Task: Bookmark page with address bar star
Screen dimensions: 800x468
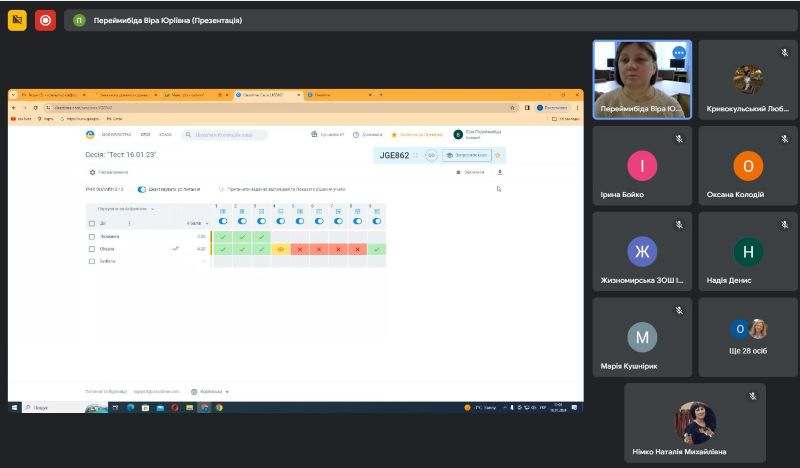Action: coord(512,108)
